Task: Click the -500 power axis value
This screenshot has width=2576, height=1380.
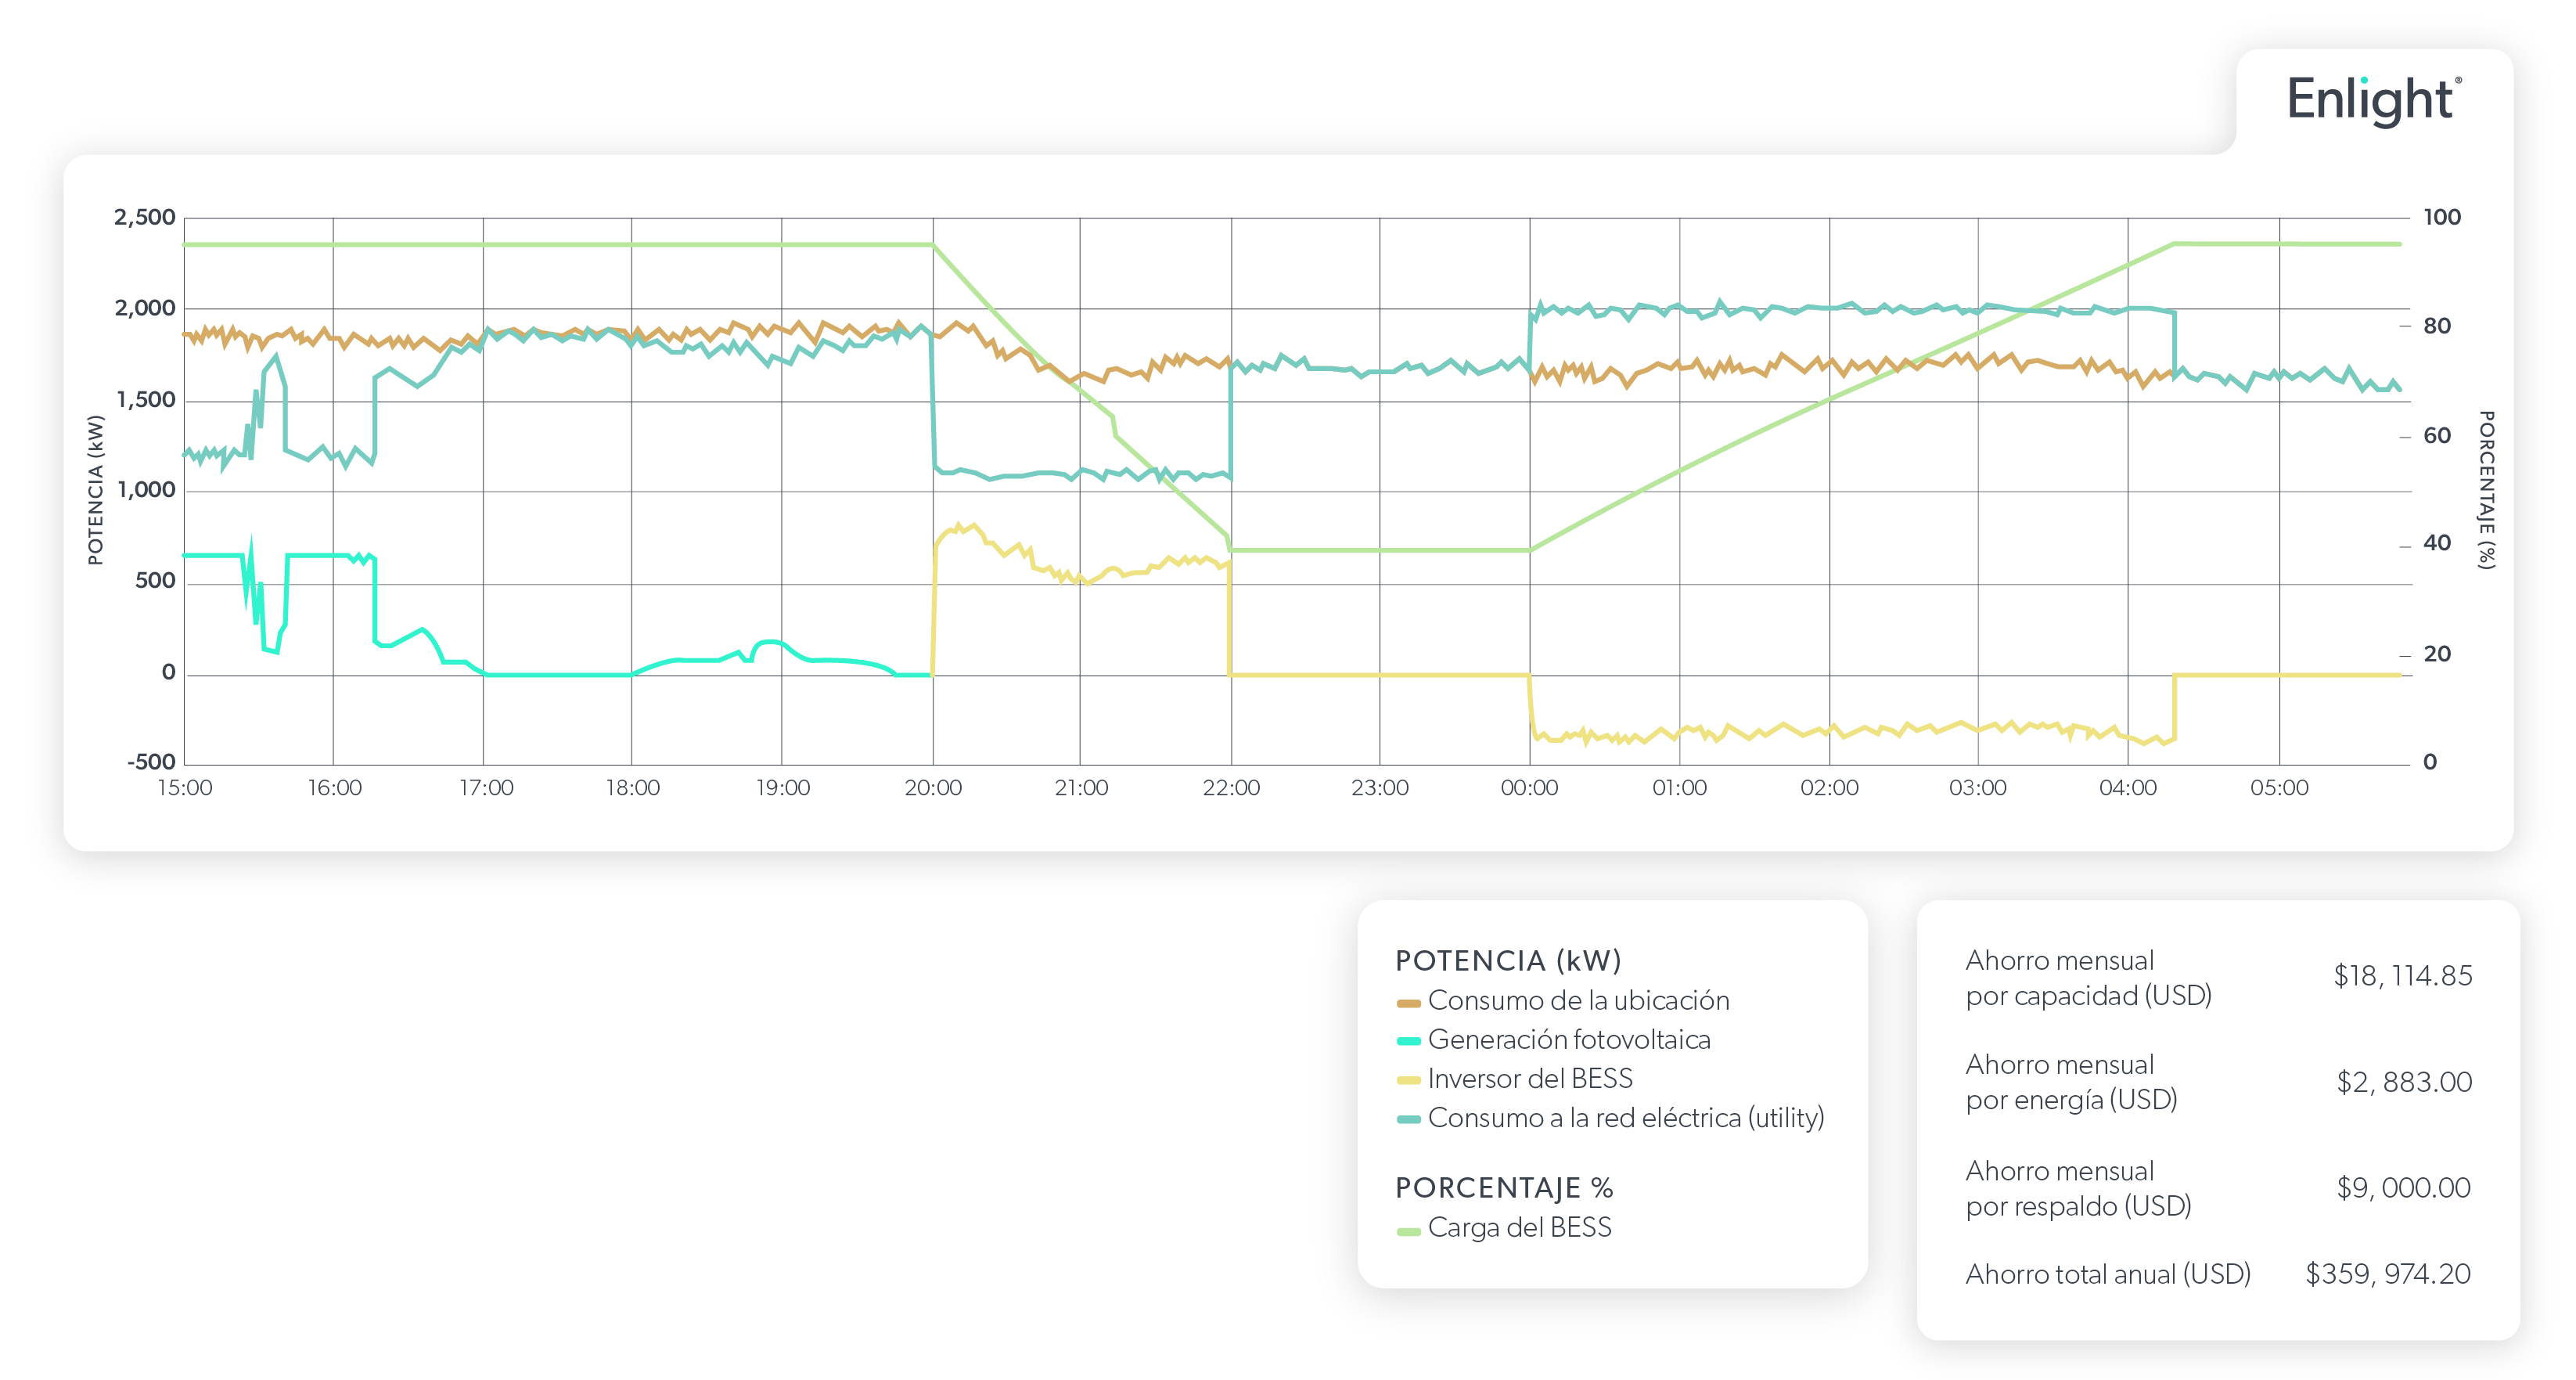Action: tap(151, 763)
